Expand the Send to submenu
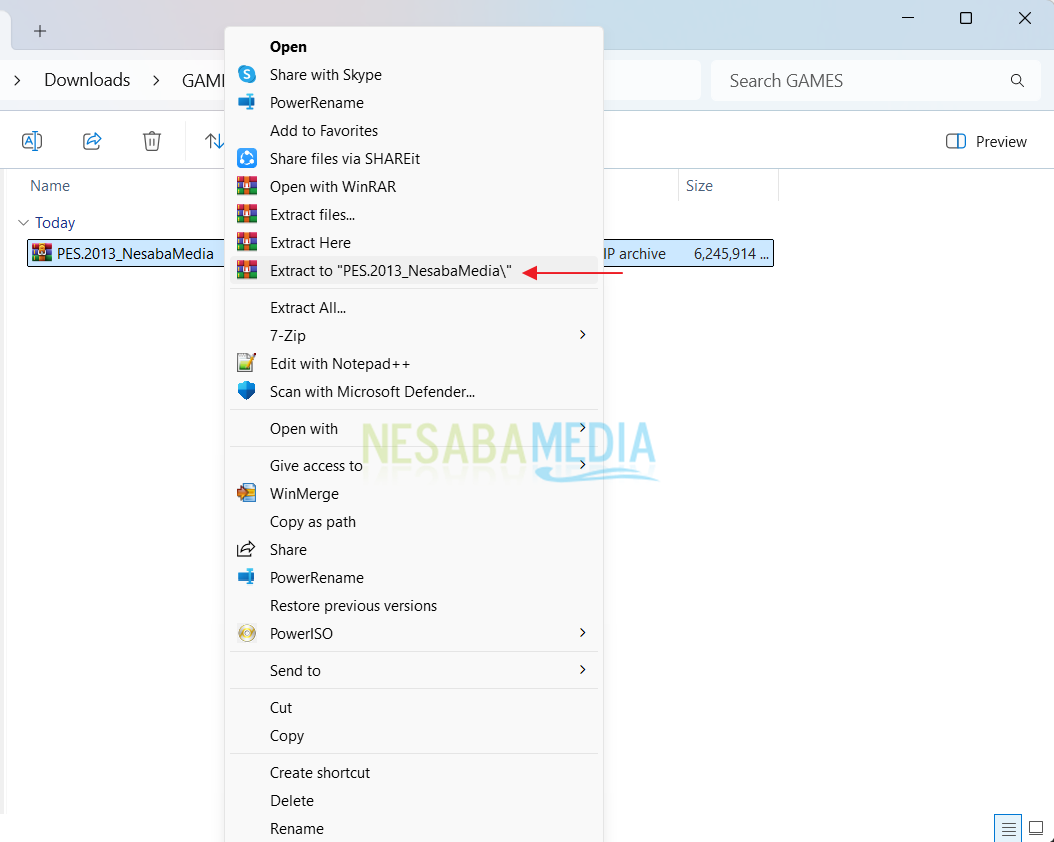Screen dimensions: 1054x842 583,669
